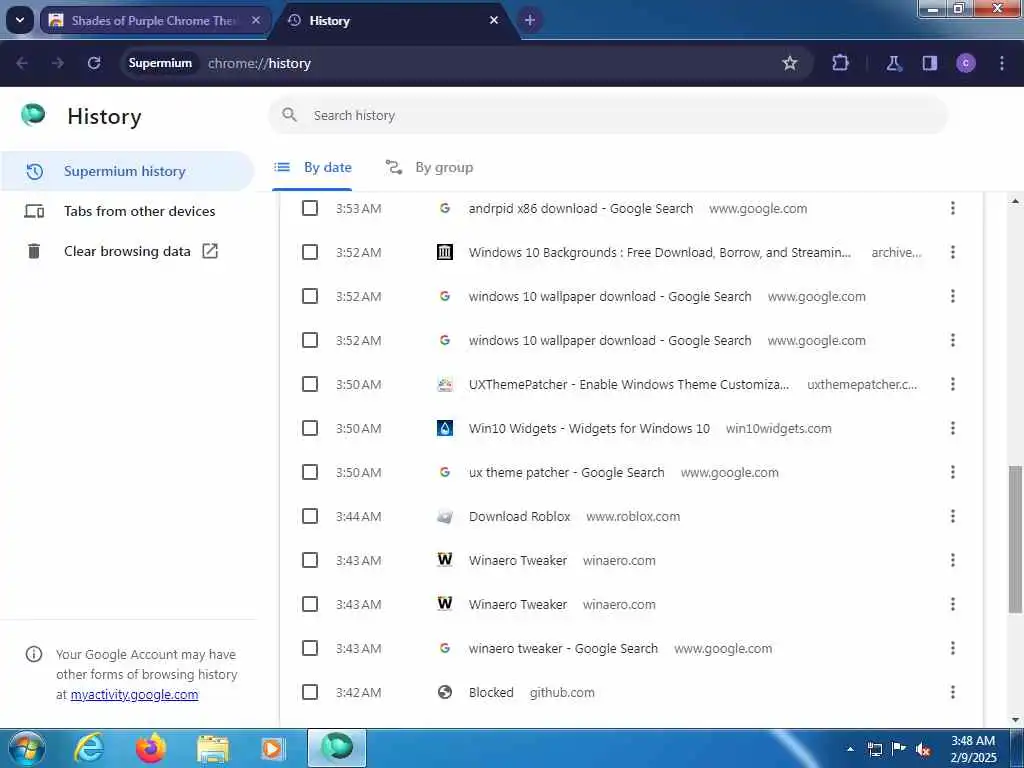Open actions menu for UXThemePatcher entry
1024x768 pixels.
(953, 384)
